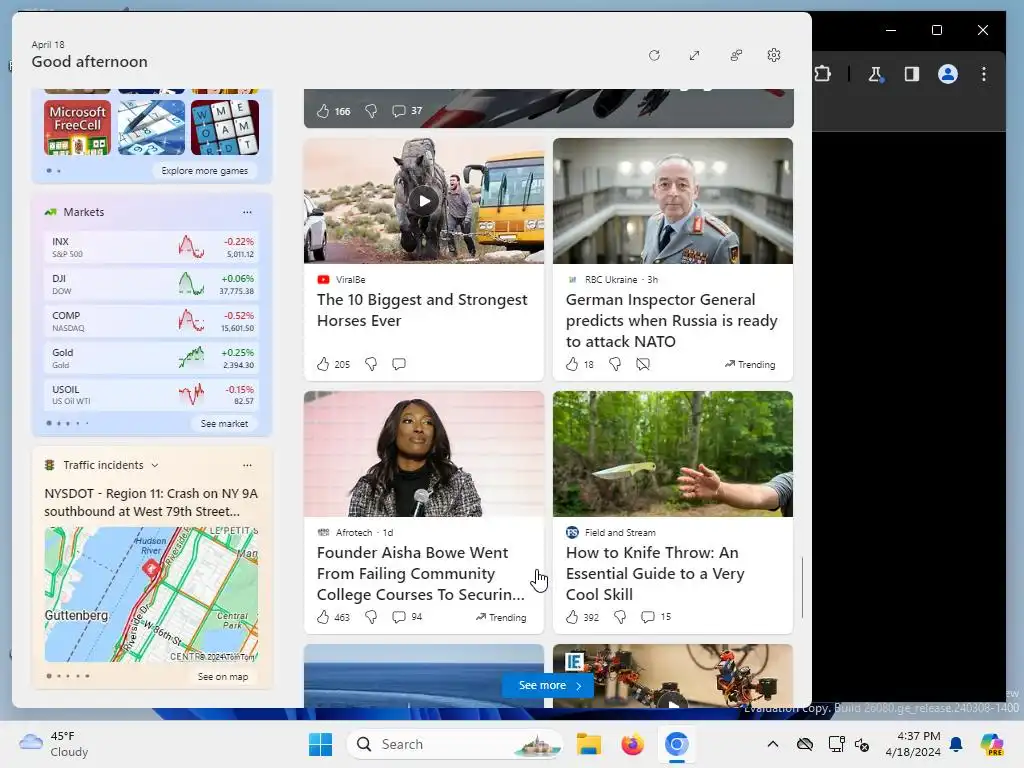Open The 10 Biggest and Strongest Horses article
Screen dimensions: 1024x768
[422, 310]
